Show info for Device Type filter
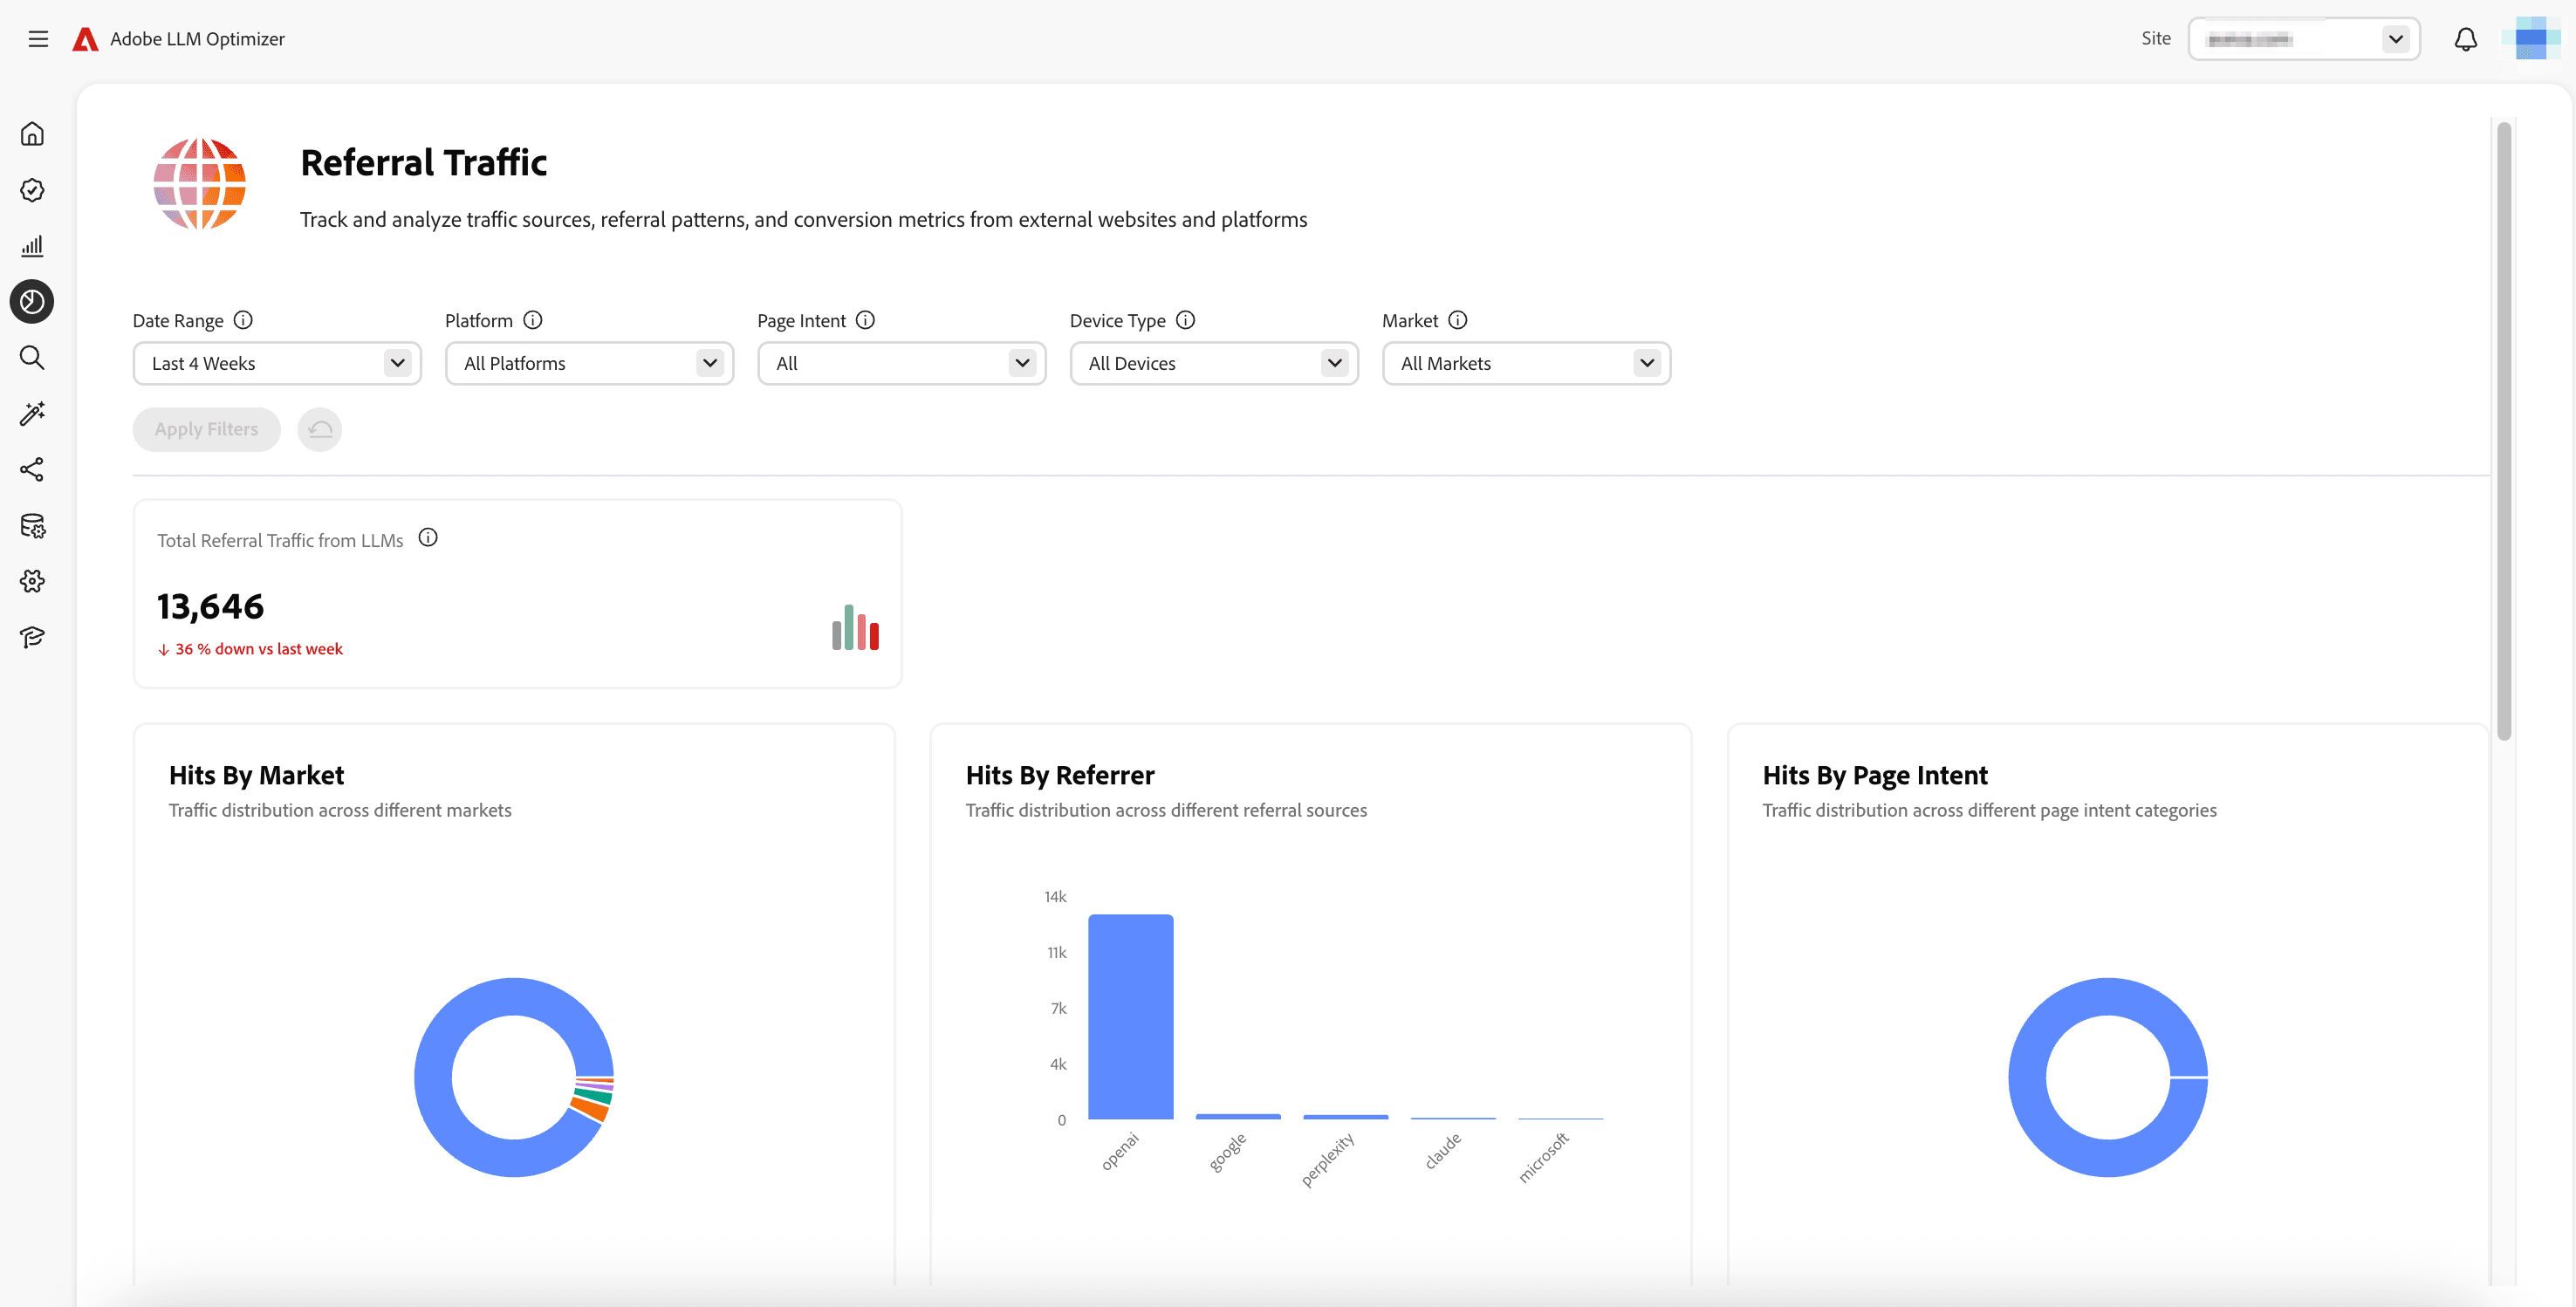The image size is (2576, 1307). coord(1185,320)
